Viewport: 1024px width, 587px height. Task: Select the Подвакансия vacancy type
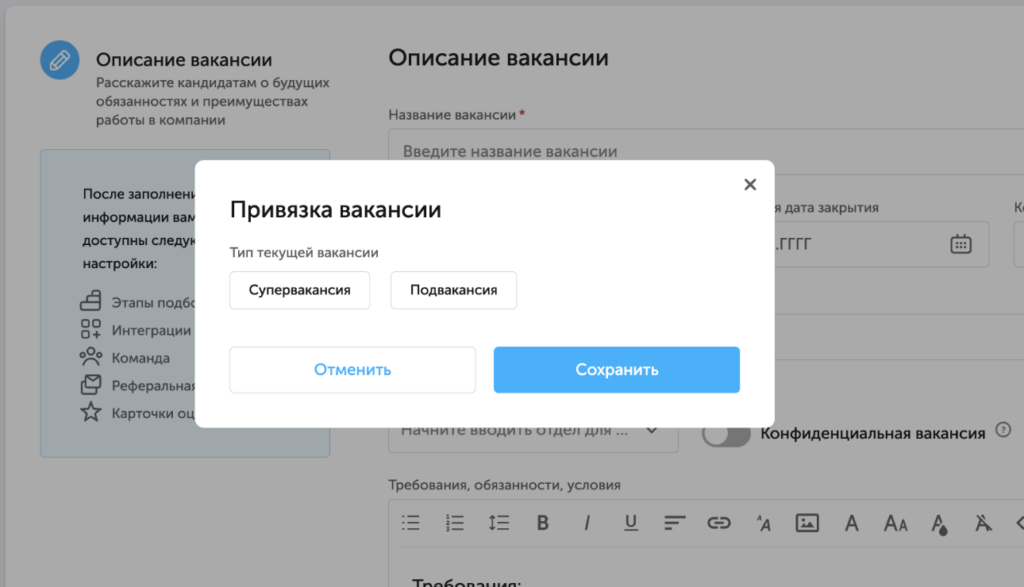(x=453, y=290)
